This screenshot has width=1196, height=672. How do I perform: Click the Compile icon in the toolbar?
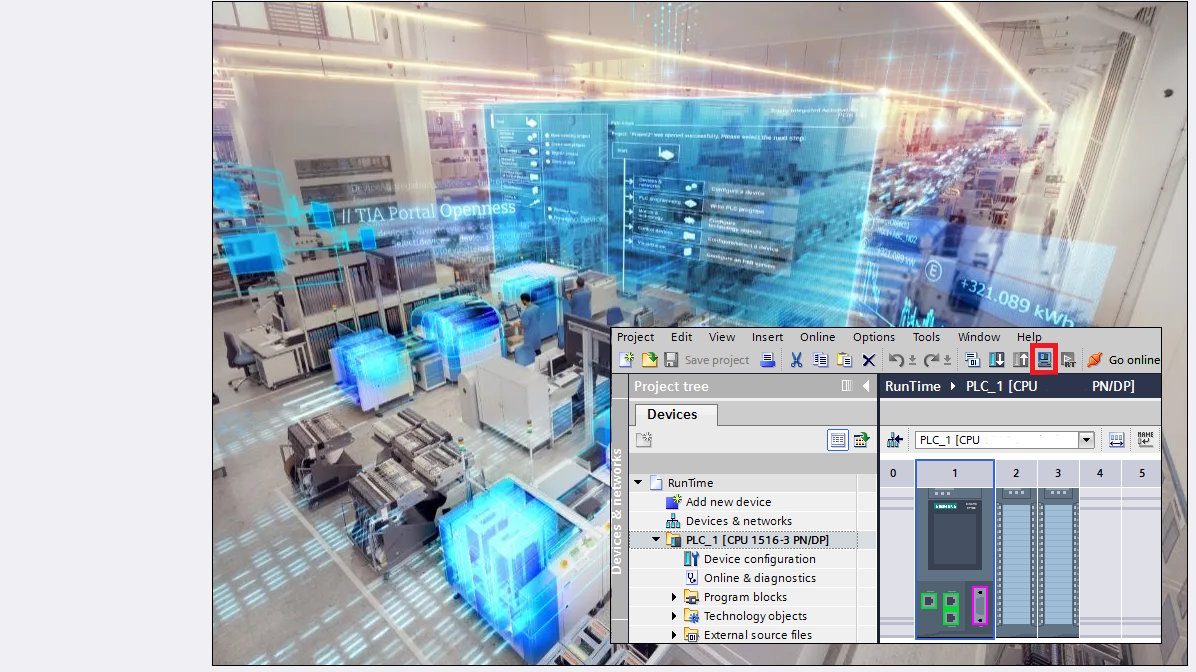click(973, 360)
